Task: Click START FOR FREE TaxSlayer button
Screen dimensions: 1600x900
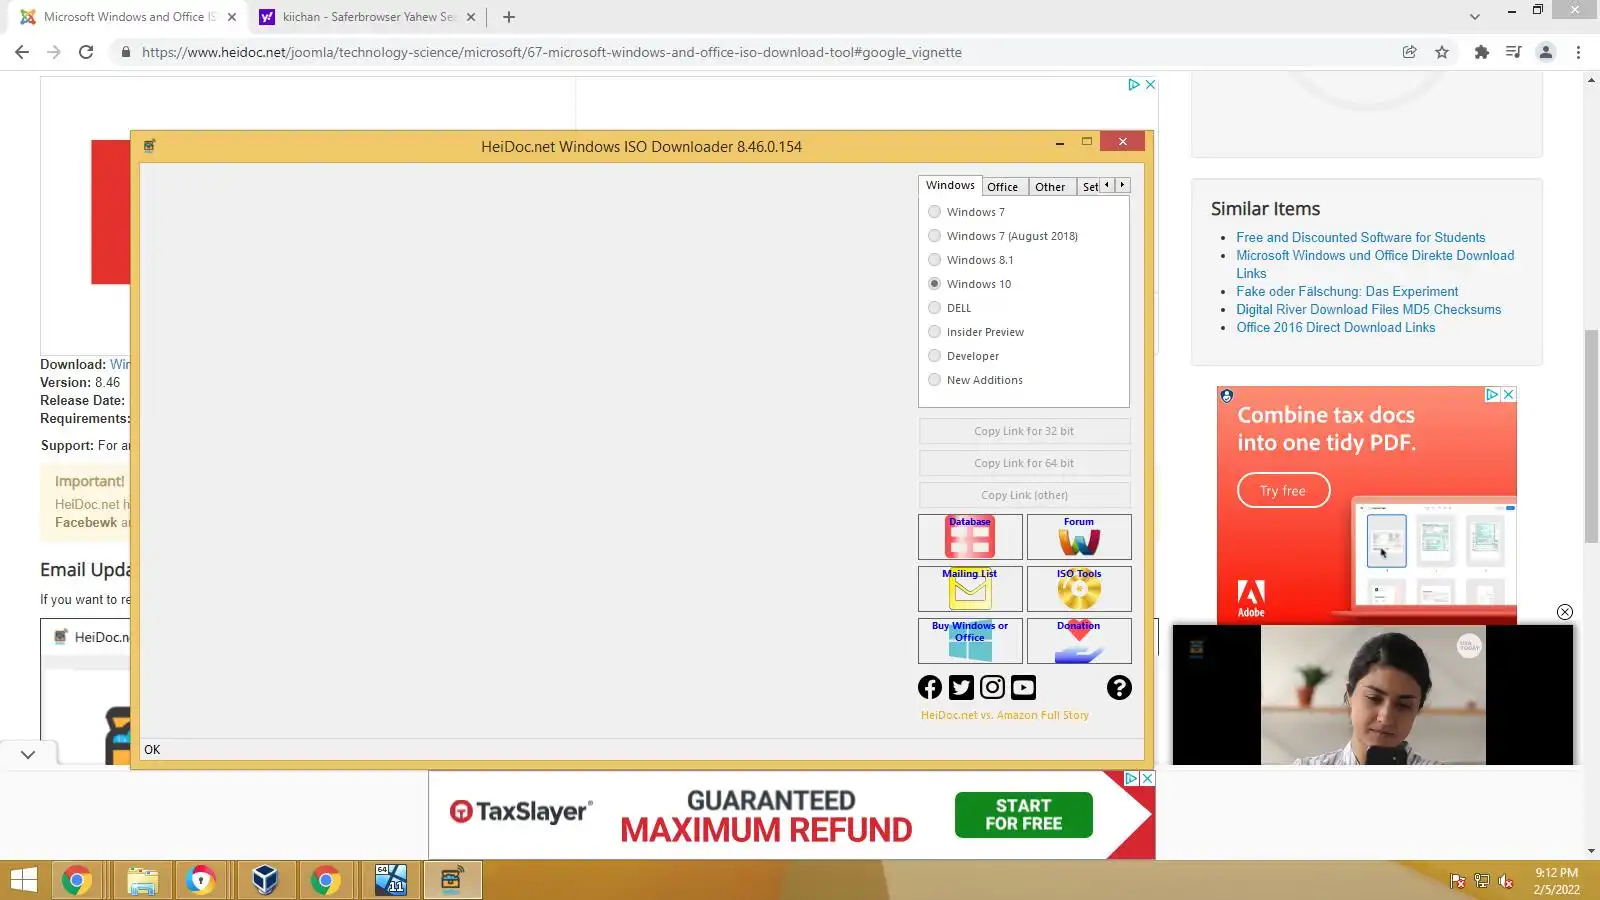Action: click(x=1024, y=814)
